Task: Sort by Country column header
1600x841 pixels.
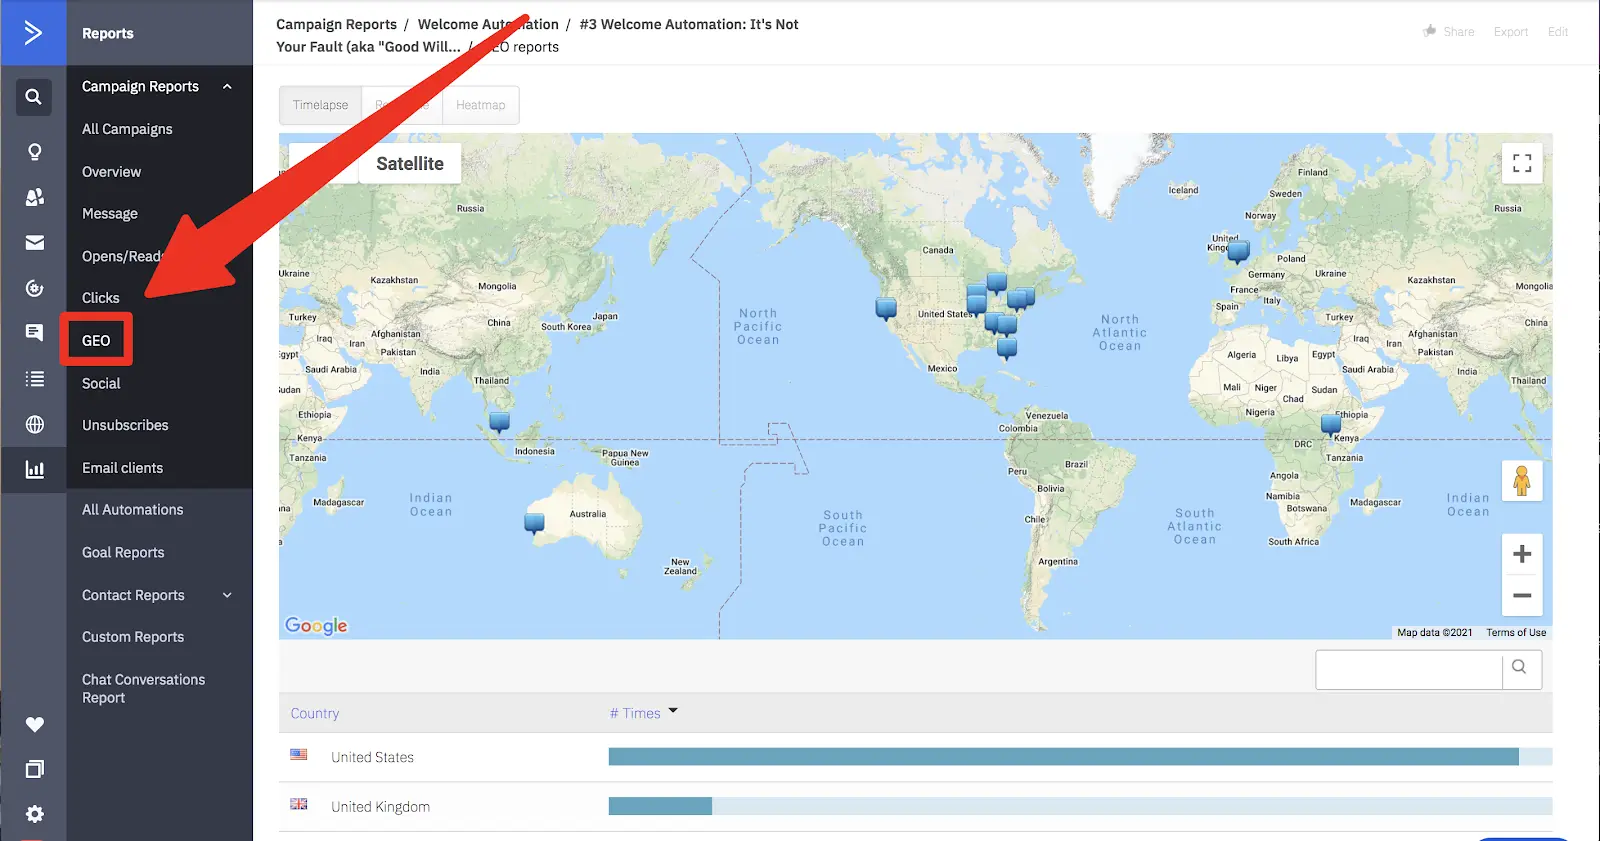Action: pos(315,714)
